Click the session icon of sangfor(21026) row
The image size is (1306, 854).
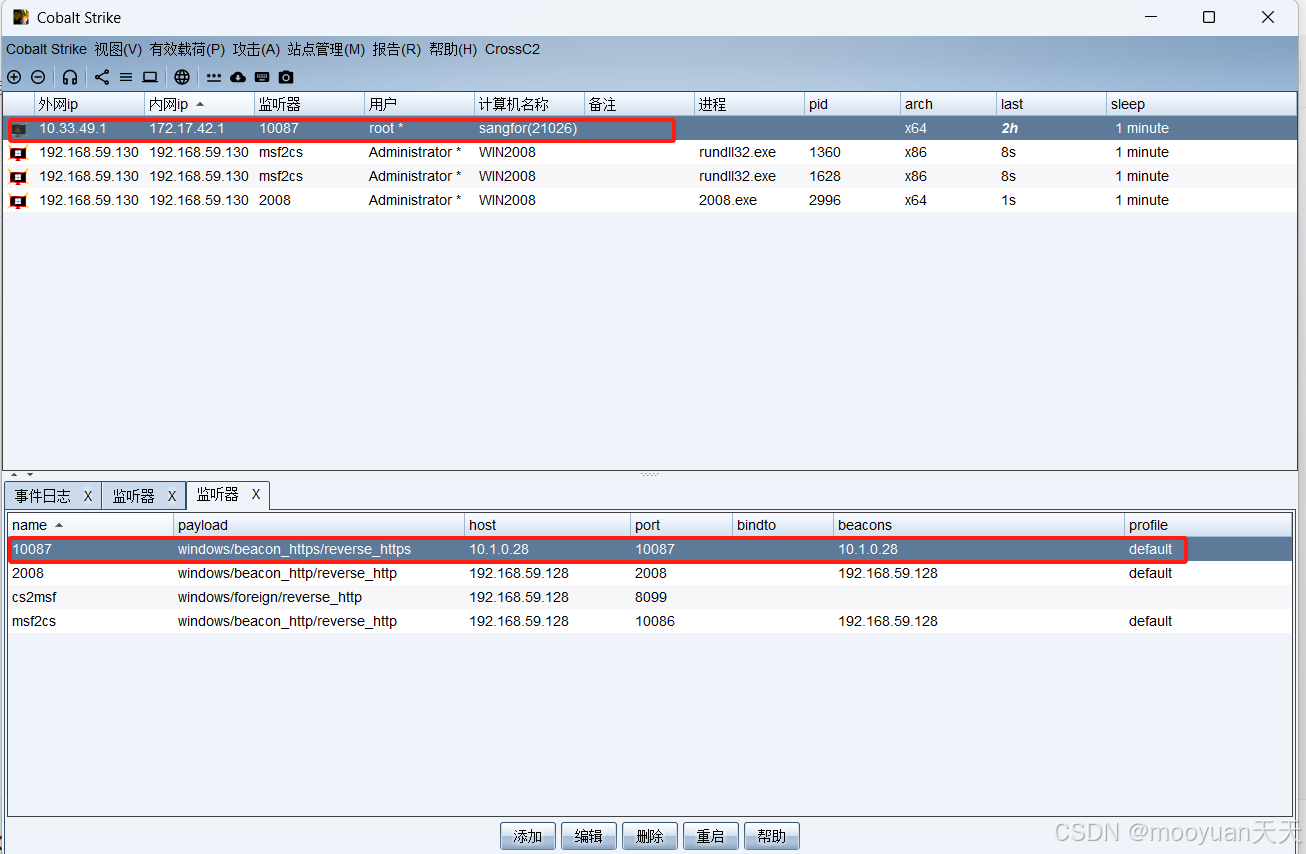18,129
